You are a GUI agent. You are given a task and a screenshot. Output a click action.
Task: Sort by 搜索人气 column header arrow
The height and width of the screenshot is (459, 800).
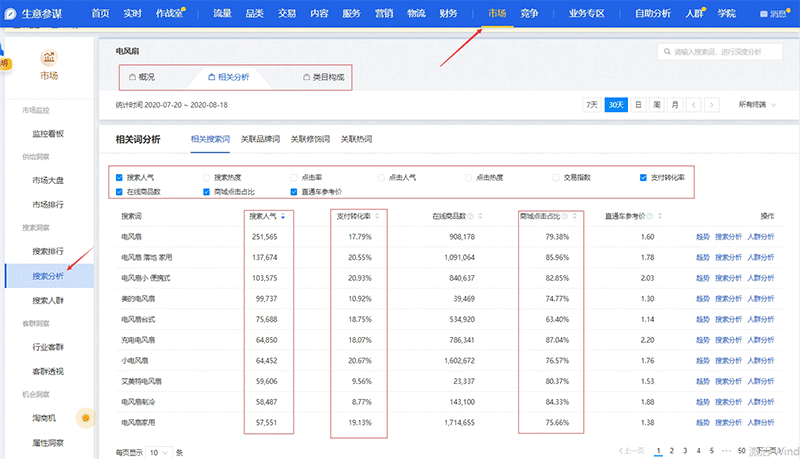(284, 215)
